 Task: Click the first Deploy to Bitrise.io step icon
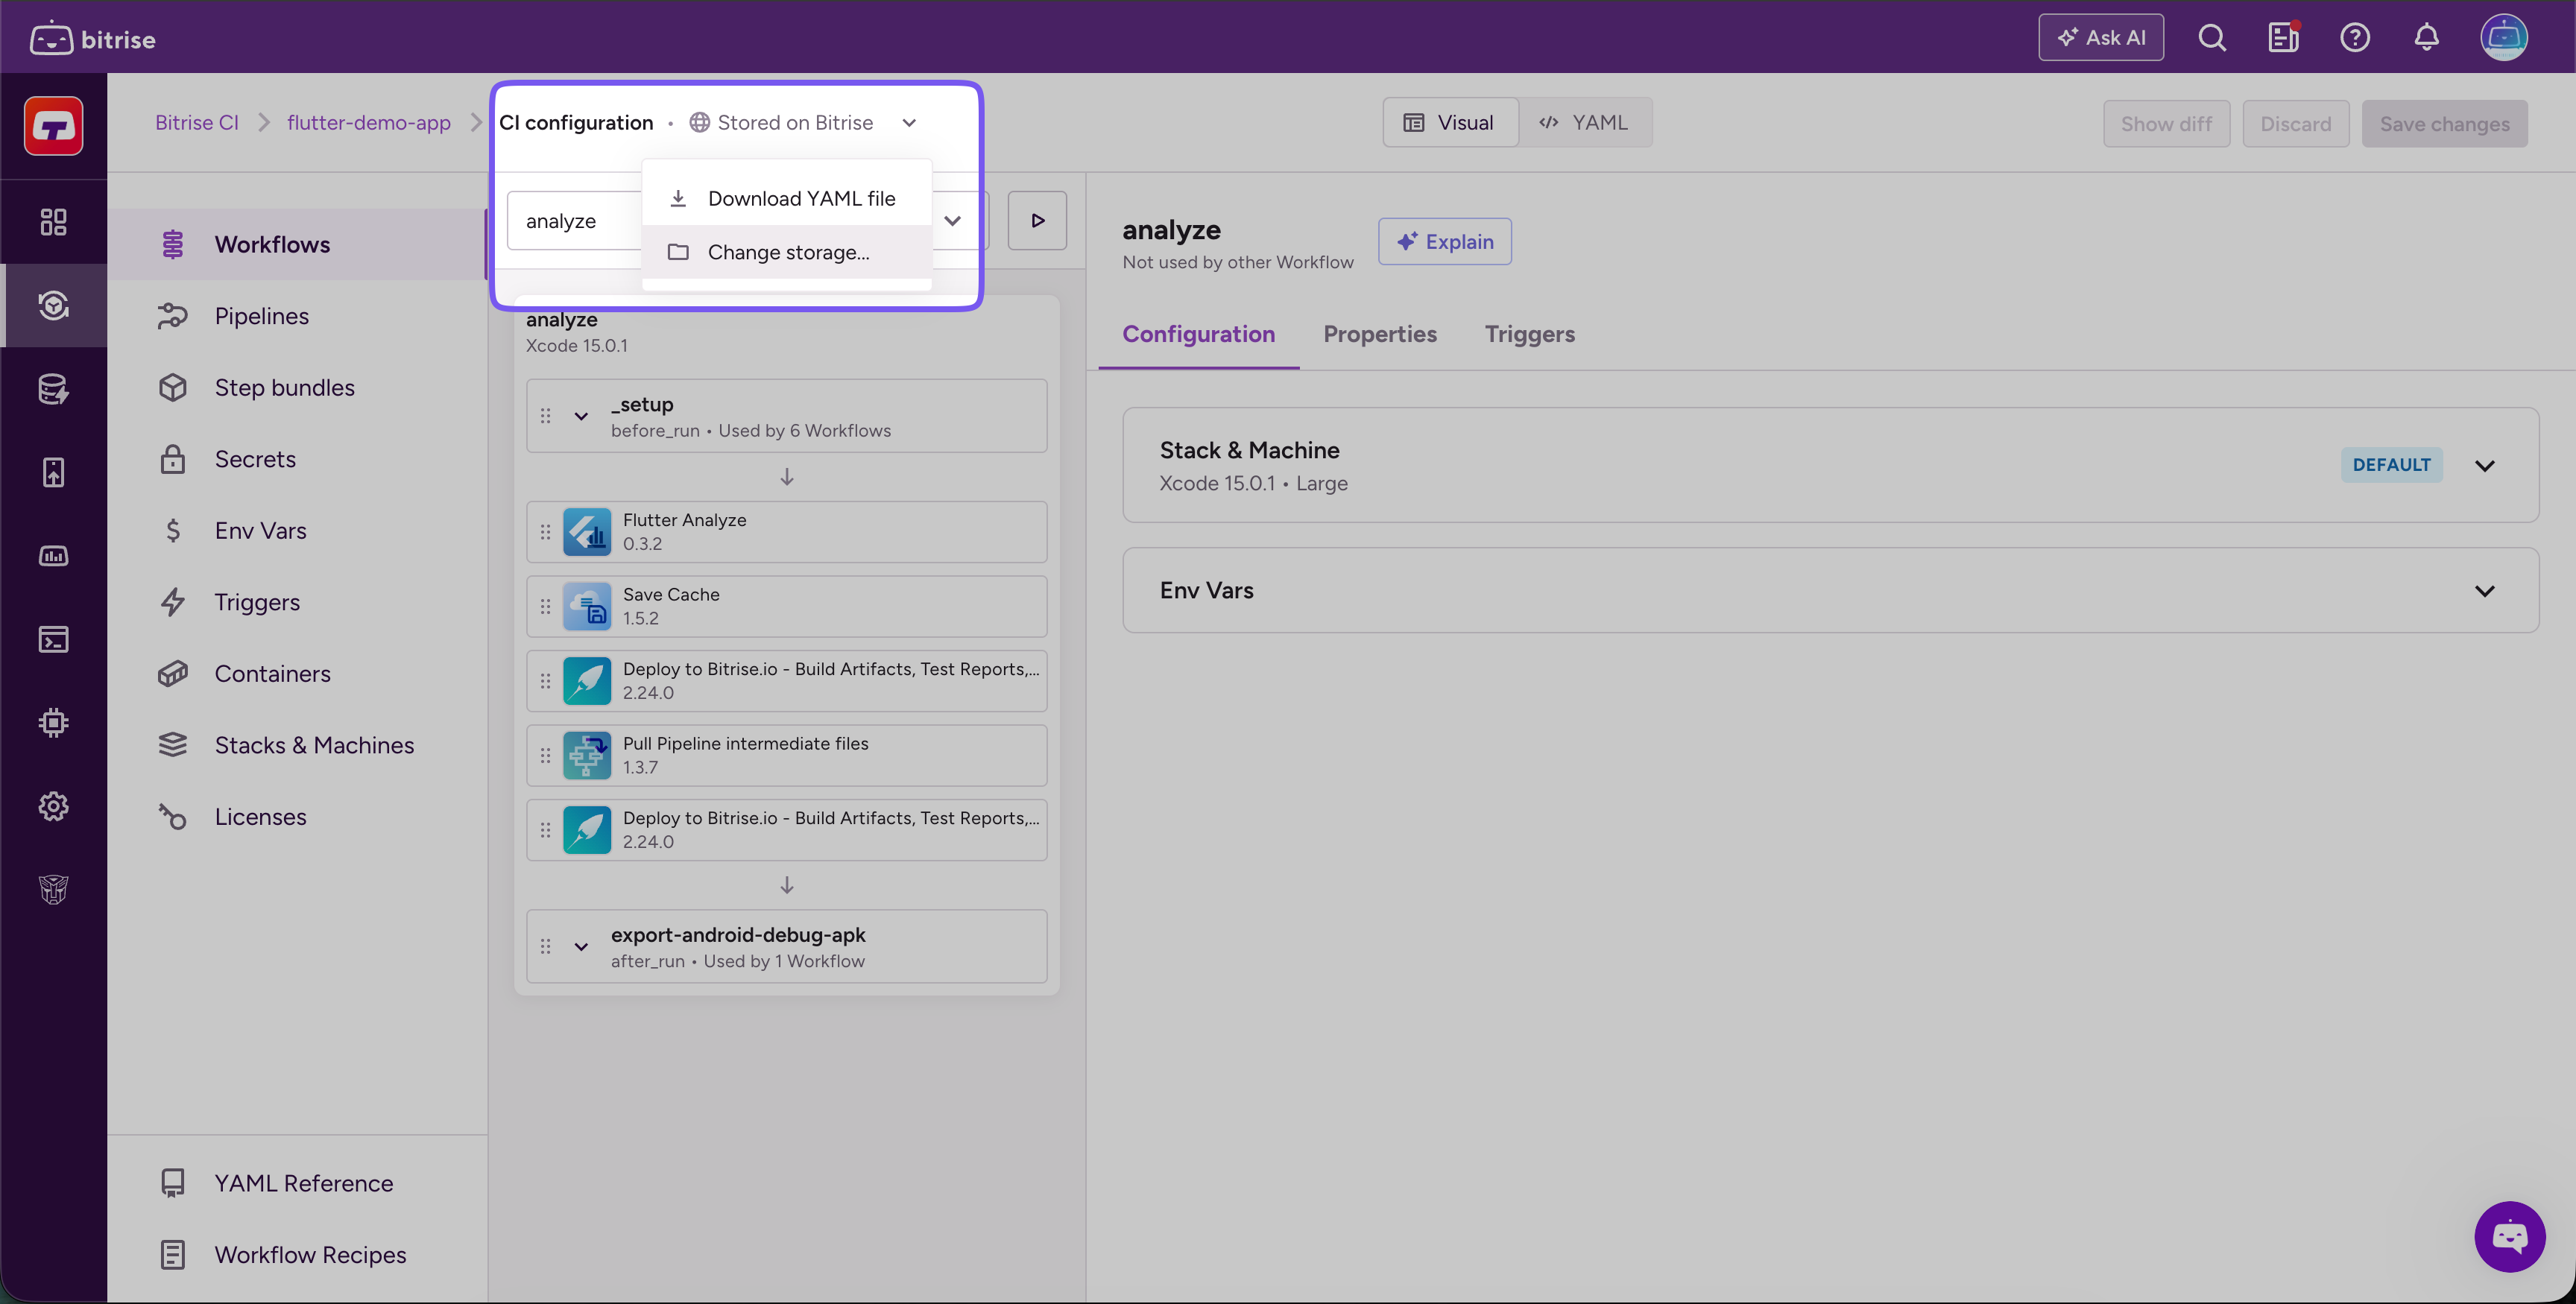coord(587,681)
